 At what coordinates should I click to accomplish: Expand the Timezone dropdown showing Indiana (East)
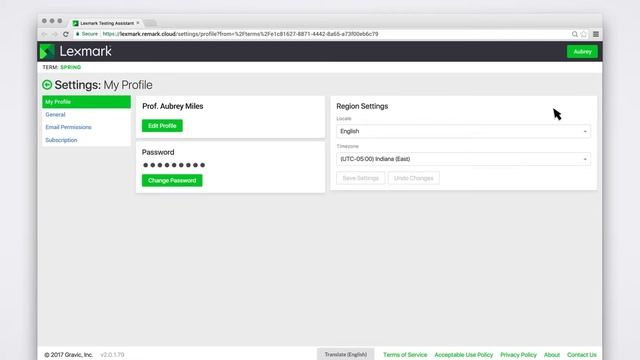point(463,159)
